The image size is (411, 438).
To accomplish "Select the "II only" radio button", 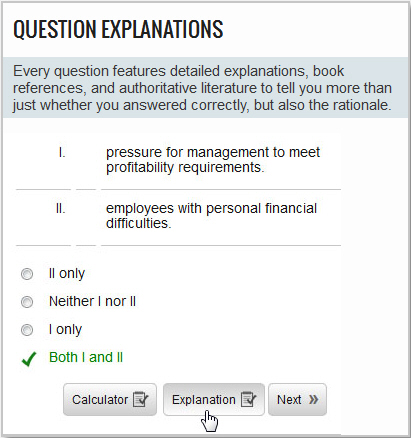I will 27,274.
